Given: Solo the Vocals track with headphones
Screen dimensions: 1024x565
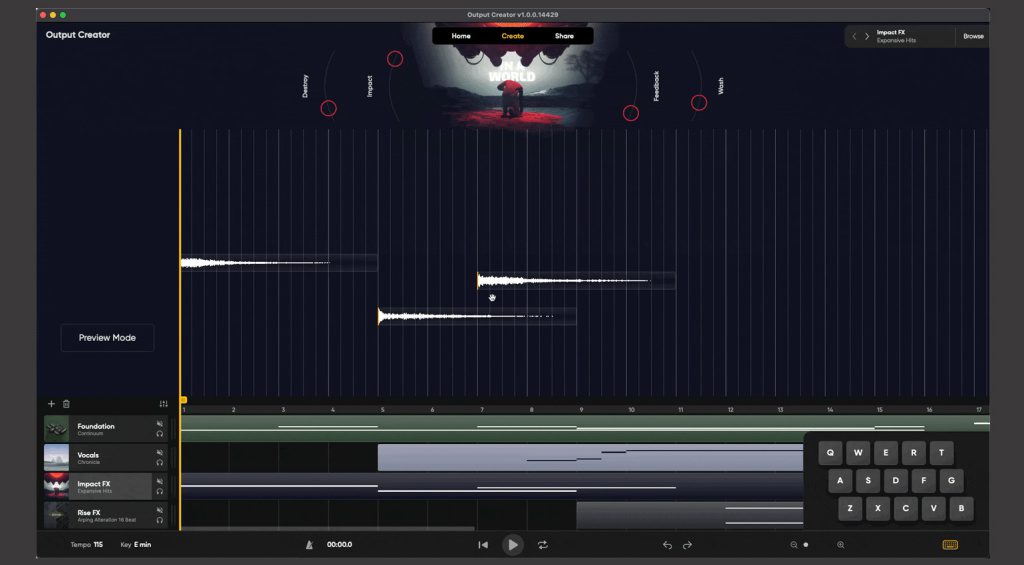Looking at the screenshot, I should pyautogui.click(x=160, y=462).
